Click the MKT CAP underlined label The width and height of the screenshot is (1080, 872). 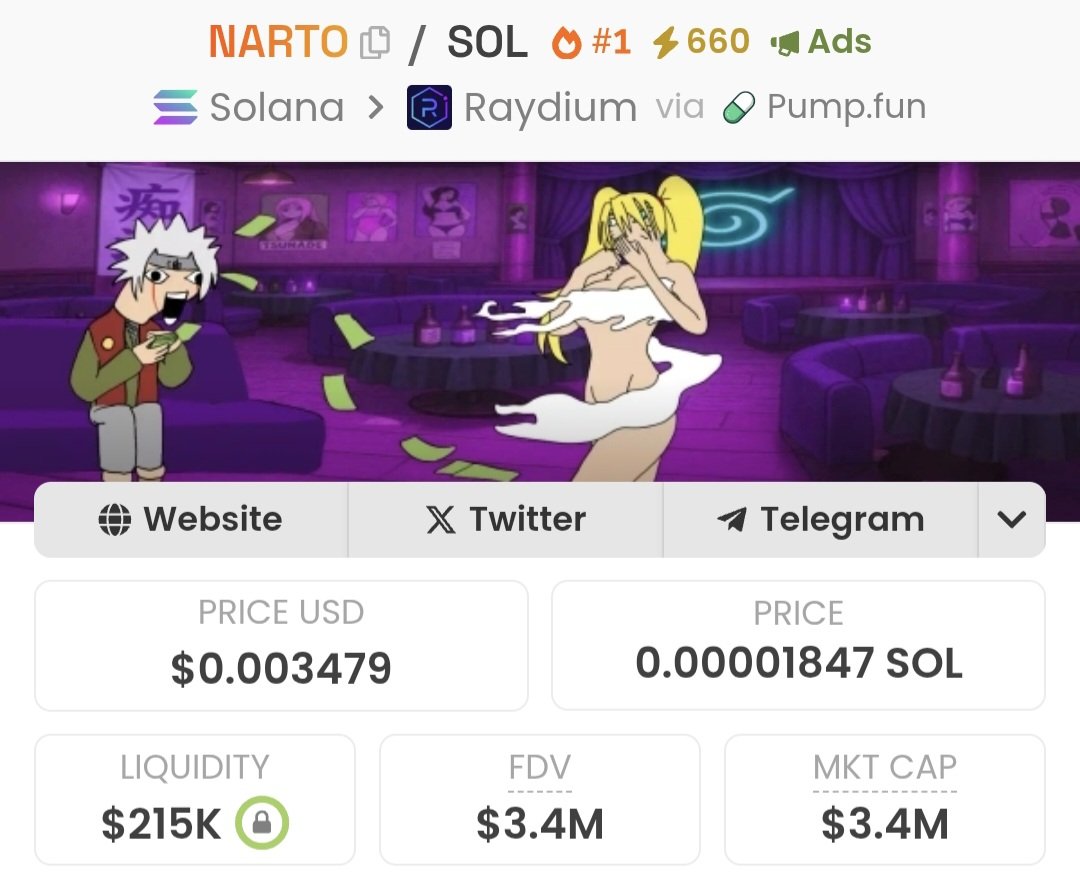pos(885,767)
